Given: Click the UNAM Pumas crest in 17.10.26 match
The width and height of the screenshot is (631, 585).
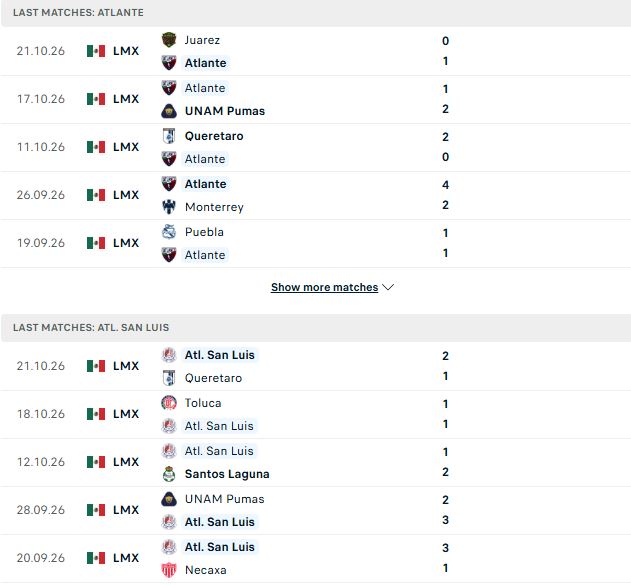Looking at the screenshot, I should 169,111.
